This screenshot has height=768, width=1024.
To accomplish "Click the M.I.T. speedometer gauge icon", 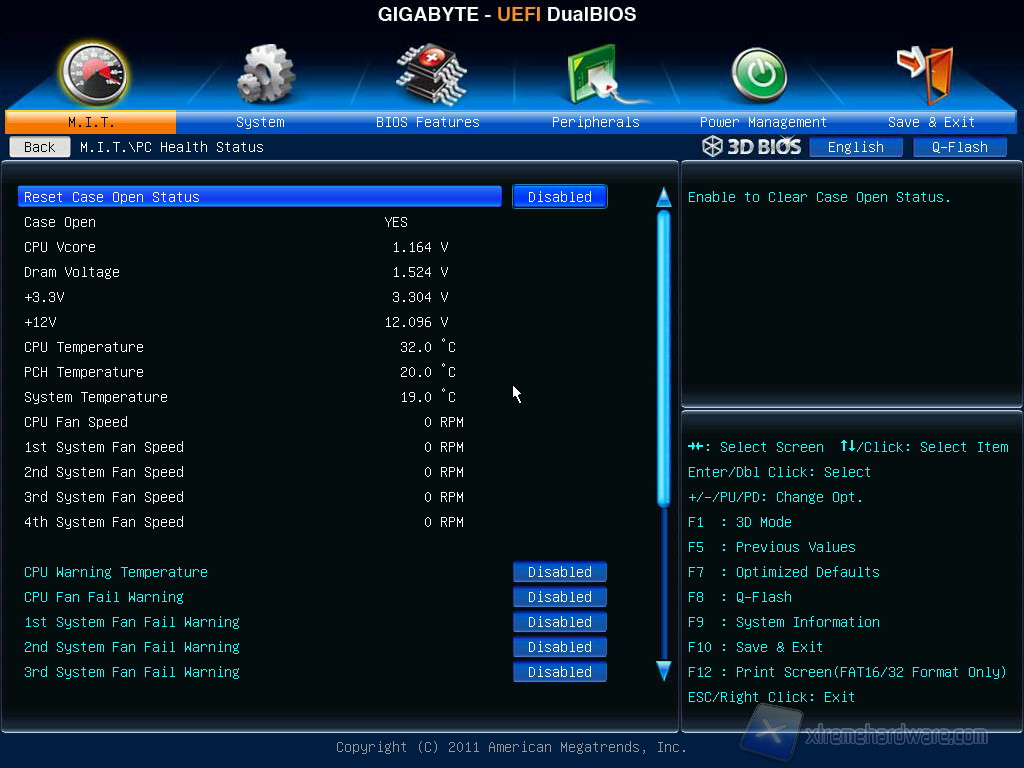I will point(92,74).
